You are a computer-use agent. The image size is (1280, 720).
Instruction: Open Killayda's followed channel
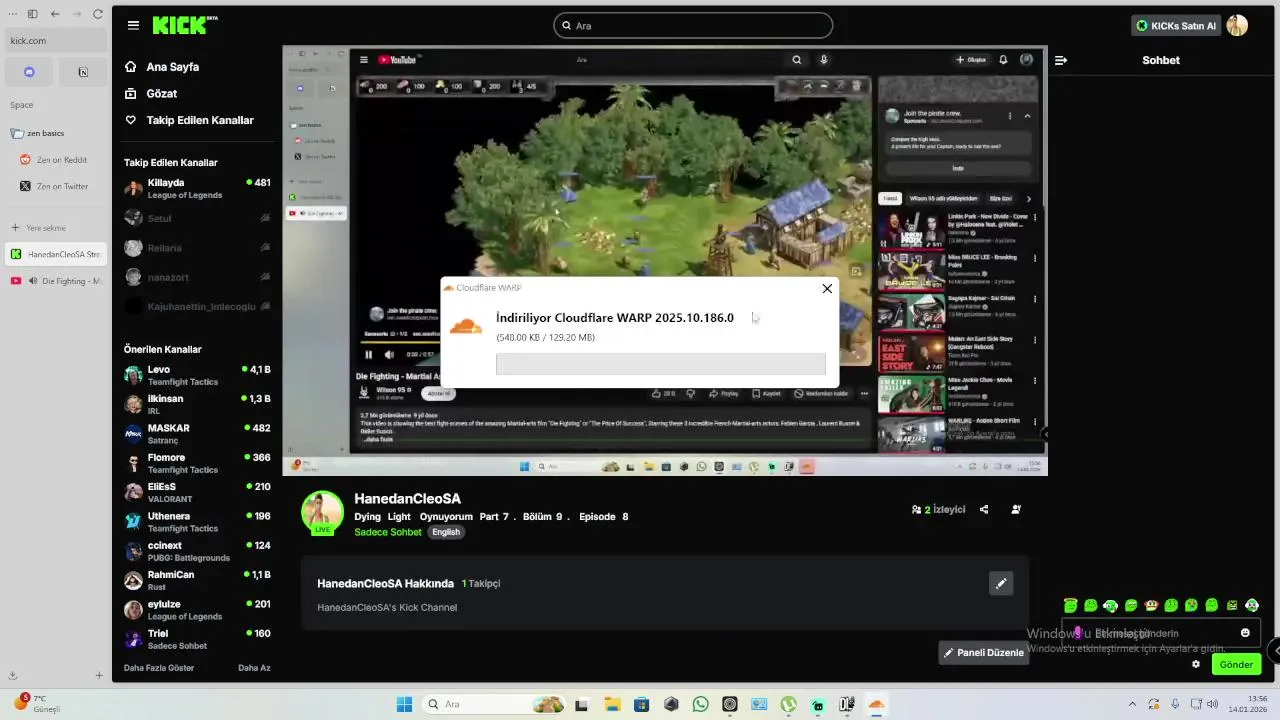tap(197, 188)
